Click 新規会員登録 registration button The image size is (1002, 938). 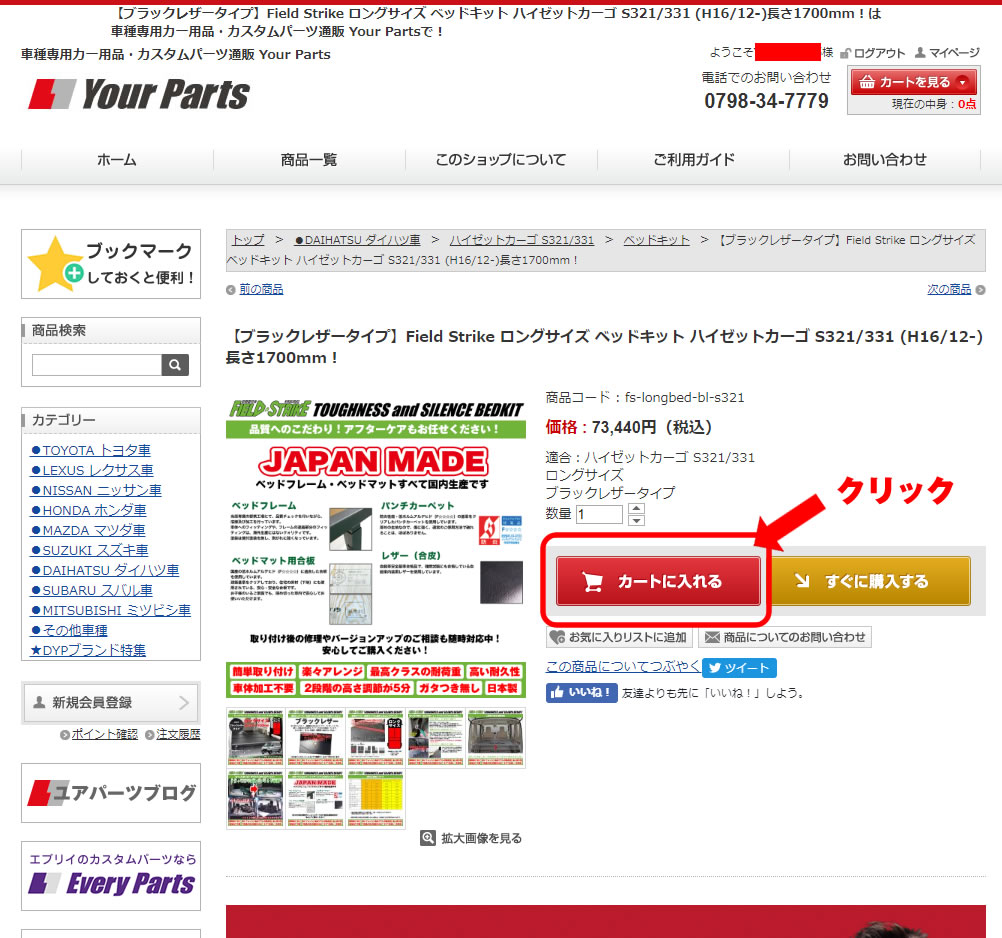[x=111, y=703]
